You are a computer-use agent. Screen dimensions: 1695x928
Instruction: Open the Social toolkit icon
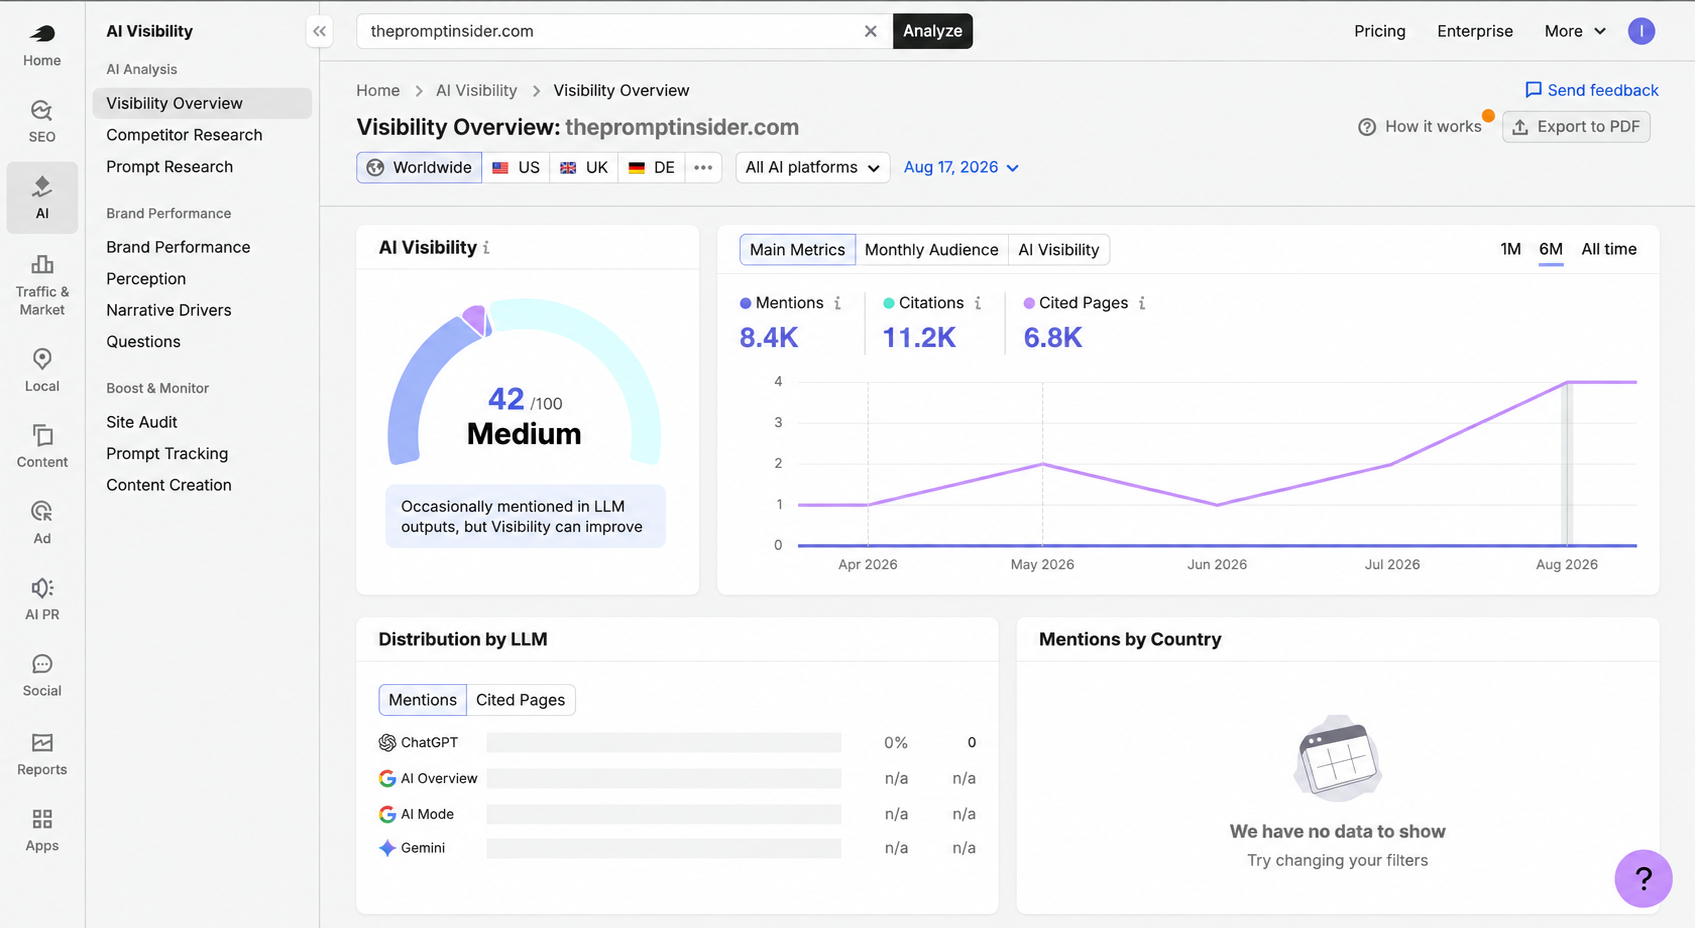(x=42, y=675)
